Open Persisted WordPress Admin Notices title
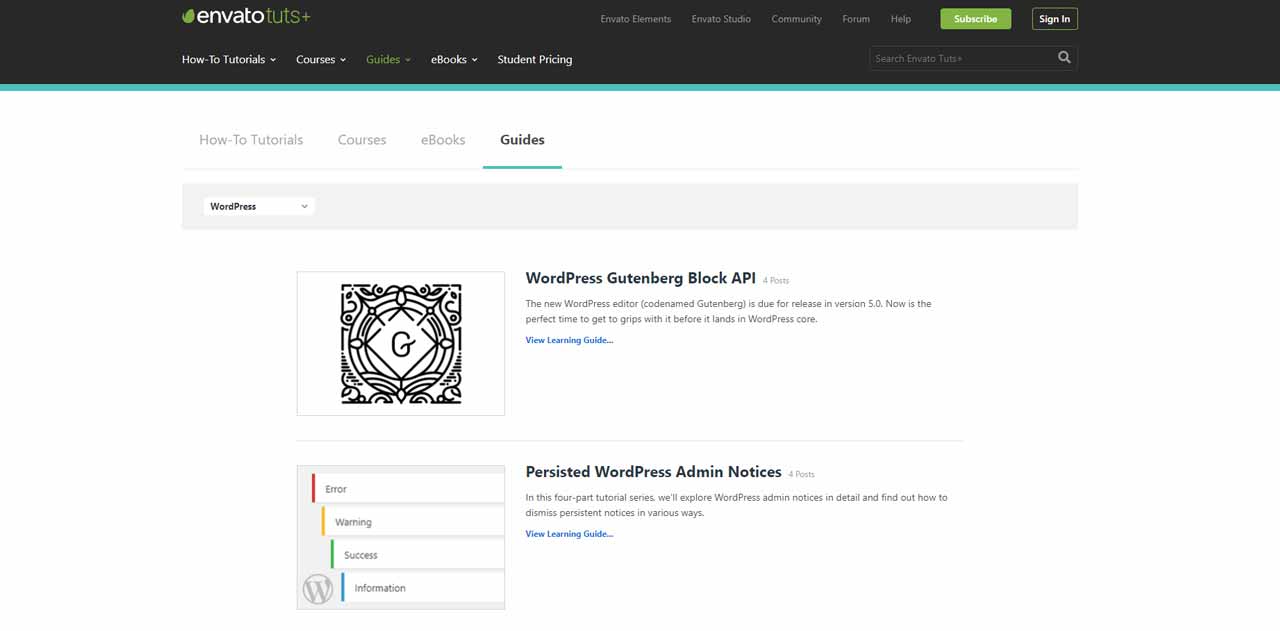 (654, 472)
